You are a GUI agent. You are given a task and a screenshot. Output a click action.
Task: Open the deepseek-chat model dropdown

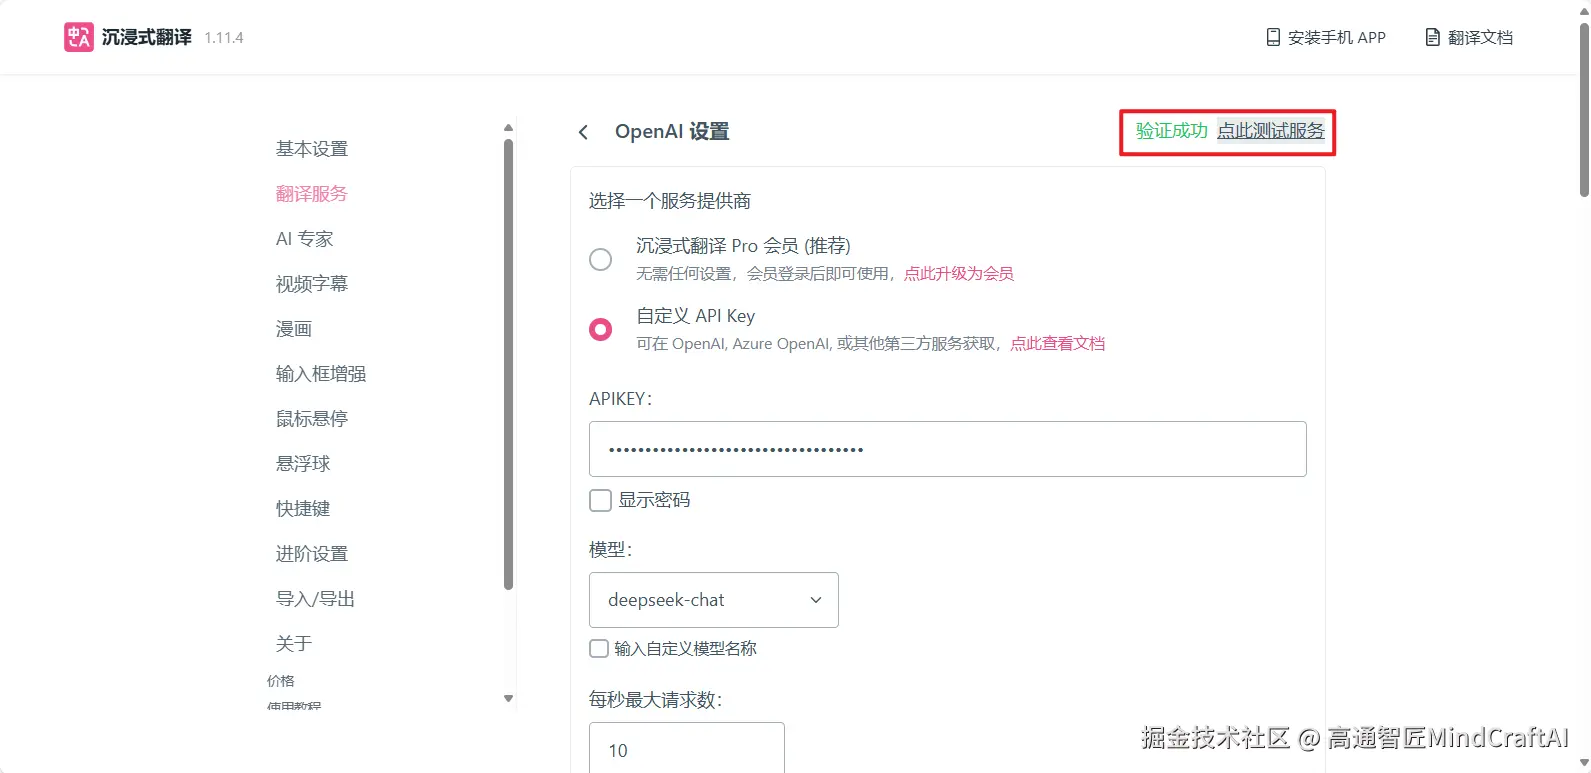click(x=714, y=600)
